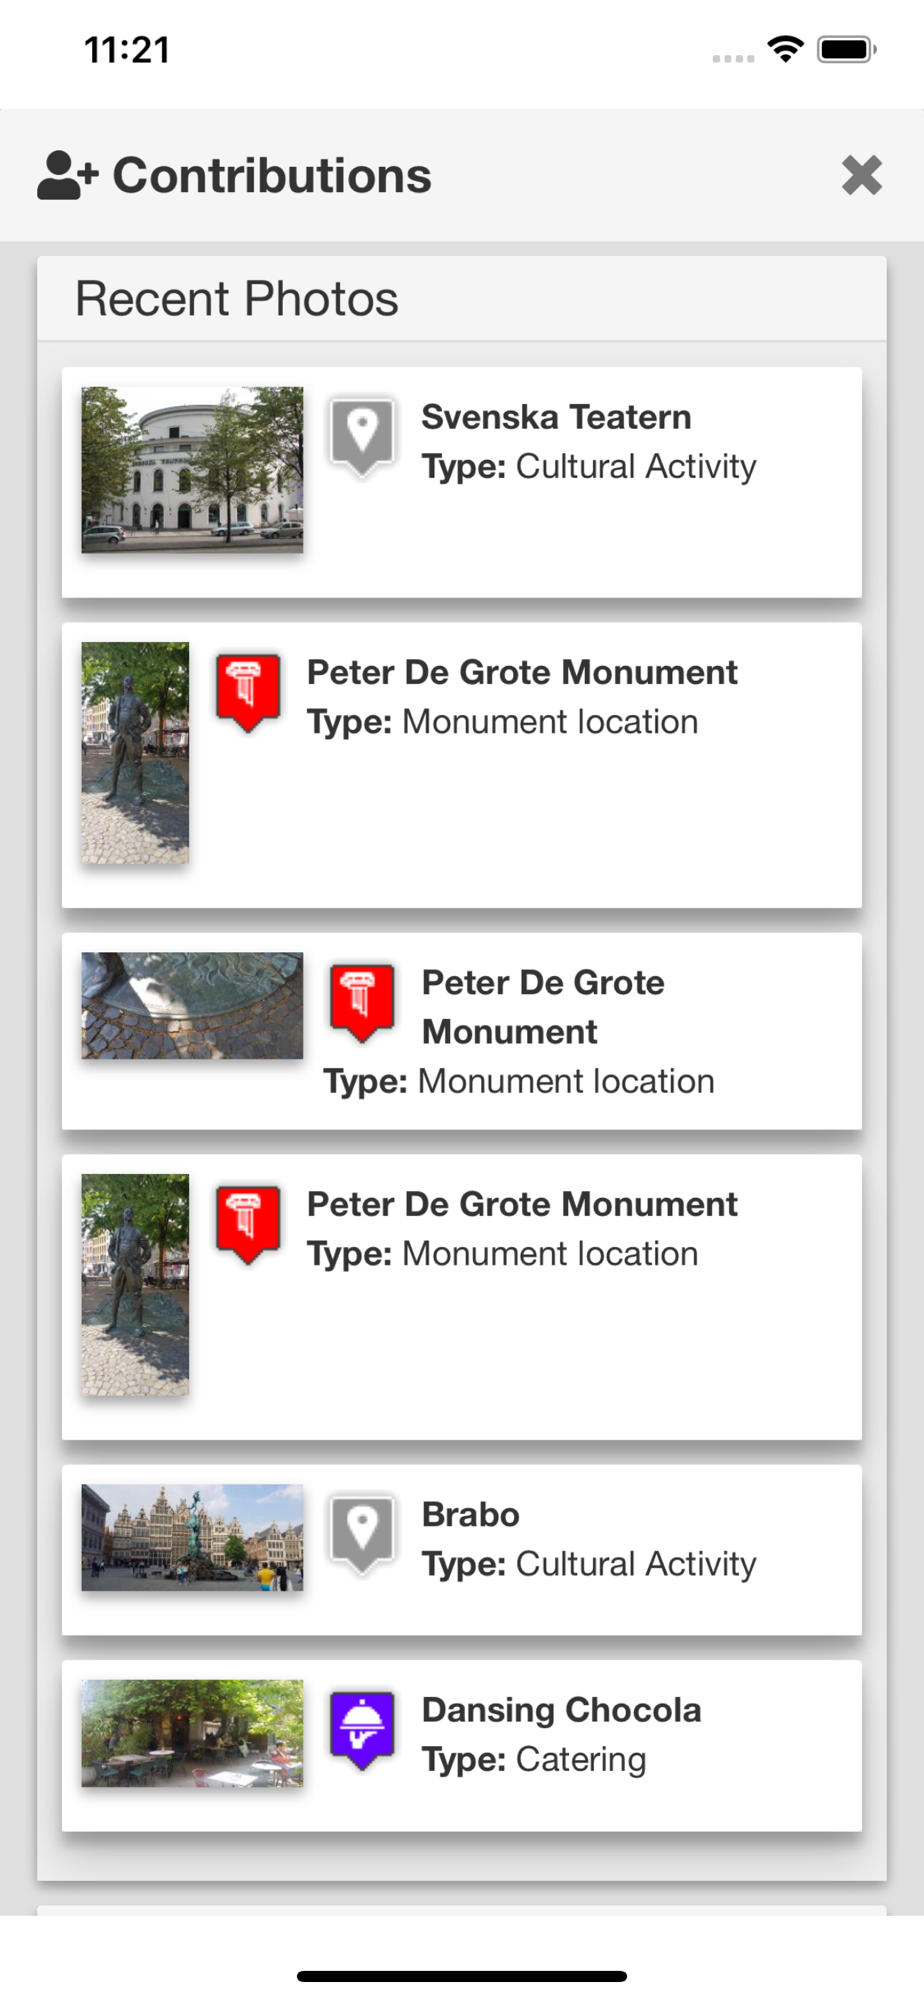
Task: Open the cobblestone plaque photo thumbnail
Action: (192, 1006)
